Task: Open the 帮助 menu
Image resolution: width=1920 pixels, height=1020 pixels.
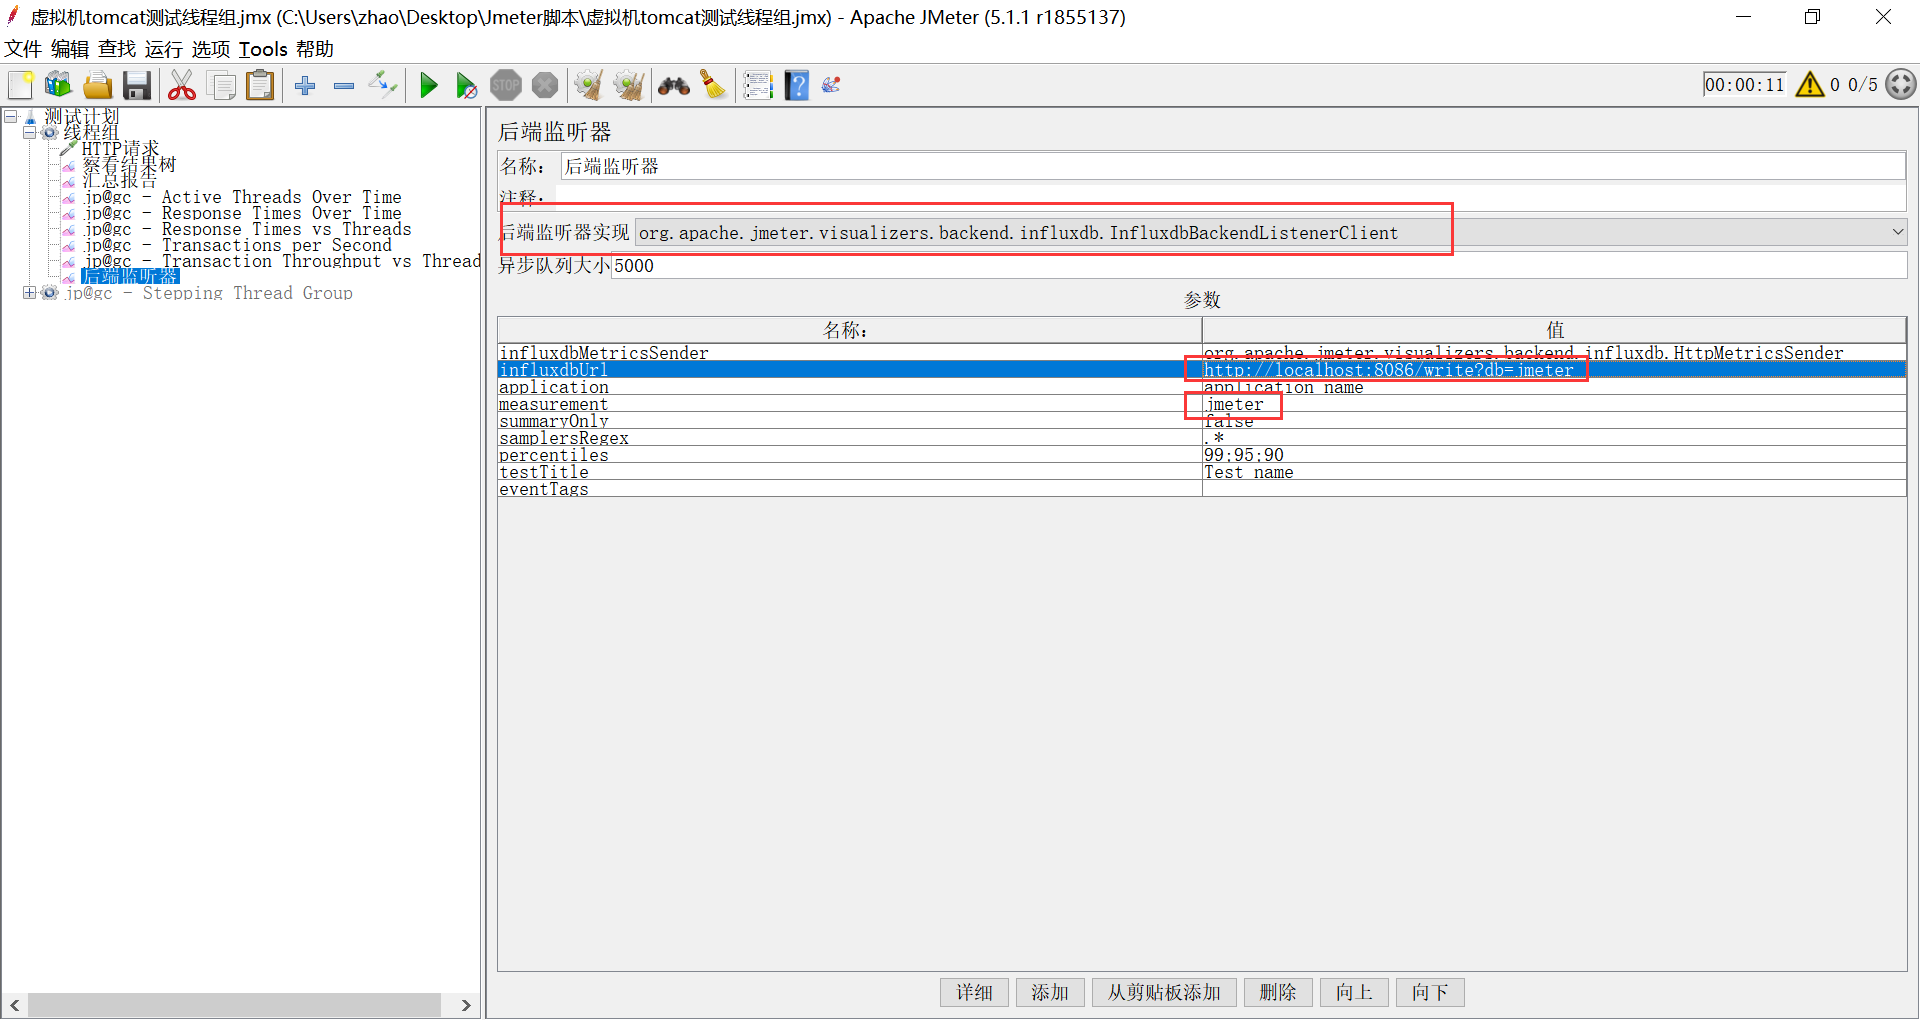Action: pyautogui.click(x=315, y=49)
